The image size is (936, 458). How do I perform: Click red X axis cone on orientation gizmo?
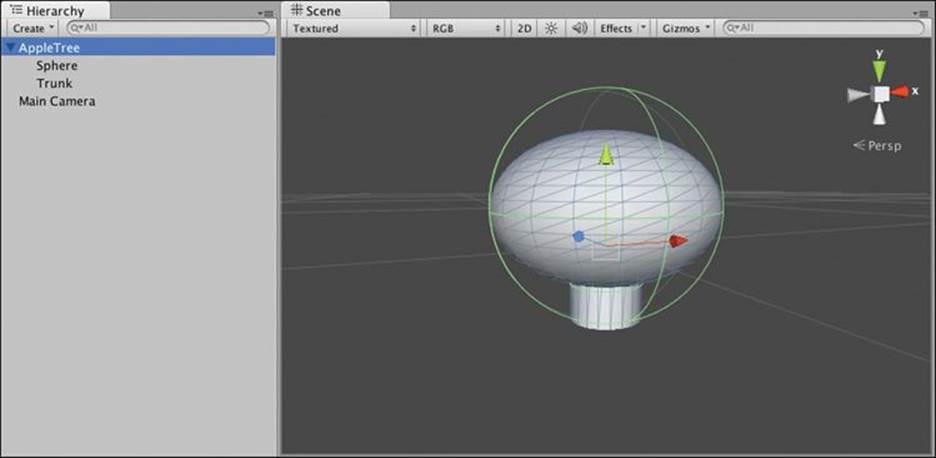click(900, 91)
